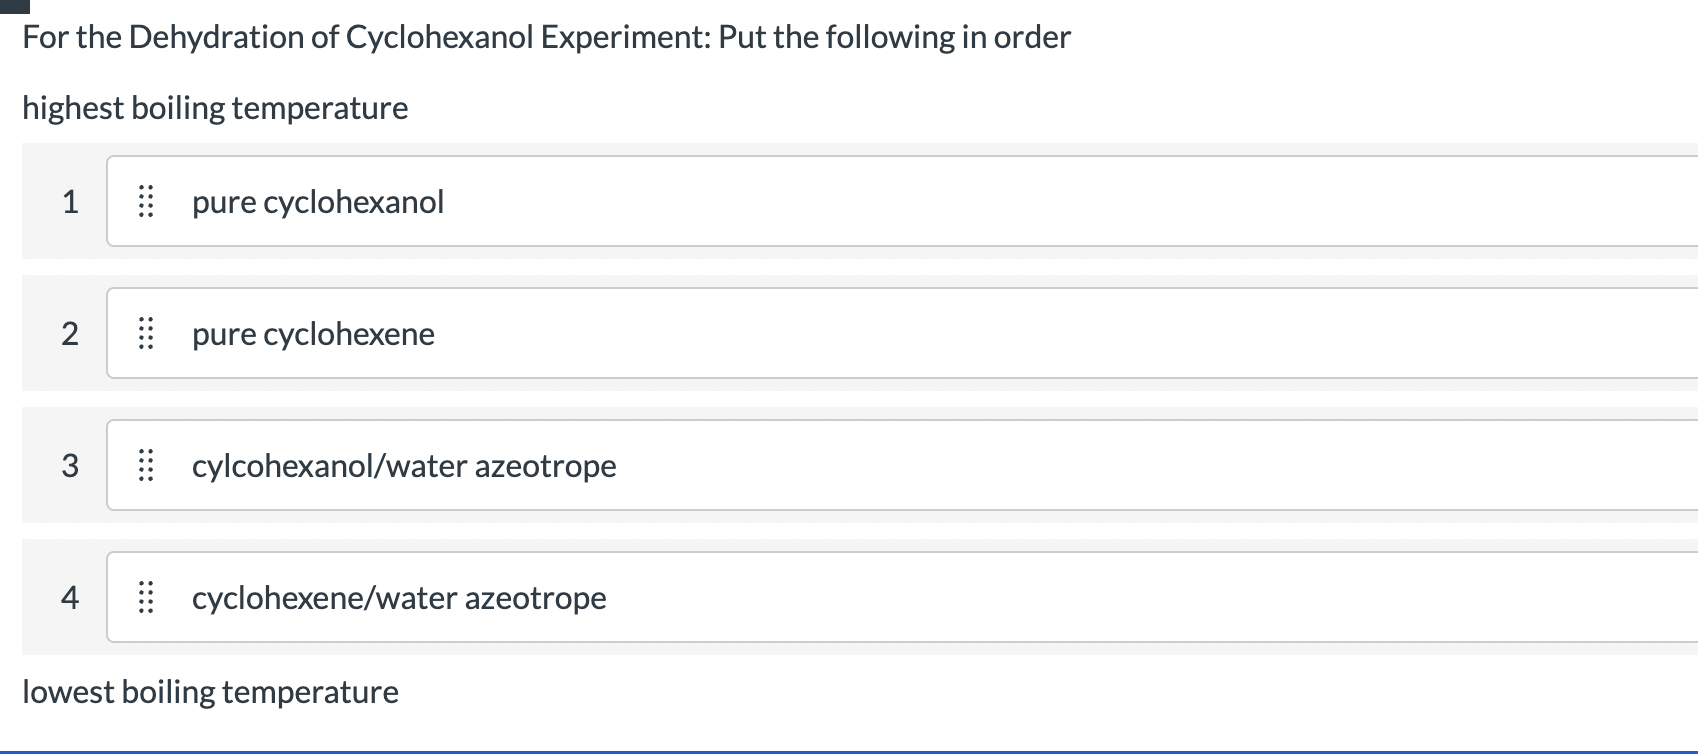Image resolution: width=1698 pixels, height=754 pixels.
Task: Click the number 4 position label
Action: point(70,597)
